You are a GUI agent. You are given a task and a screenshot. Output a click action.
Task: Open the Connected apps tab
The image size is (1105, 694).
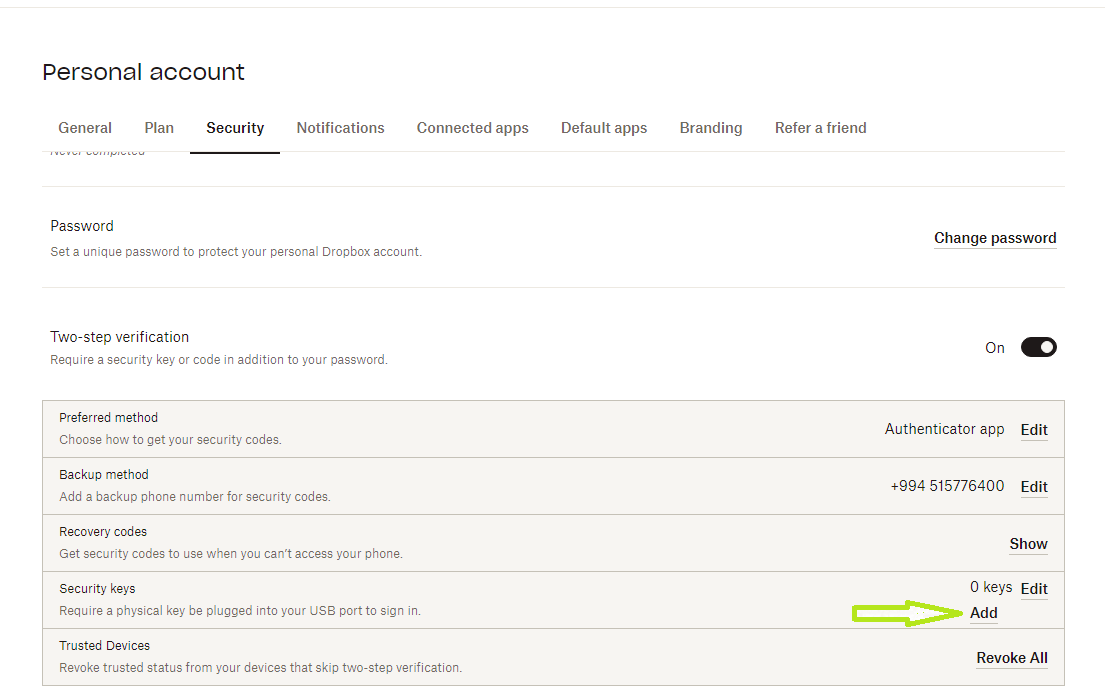click(x=472, y=128)
